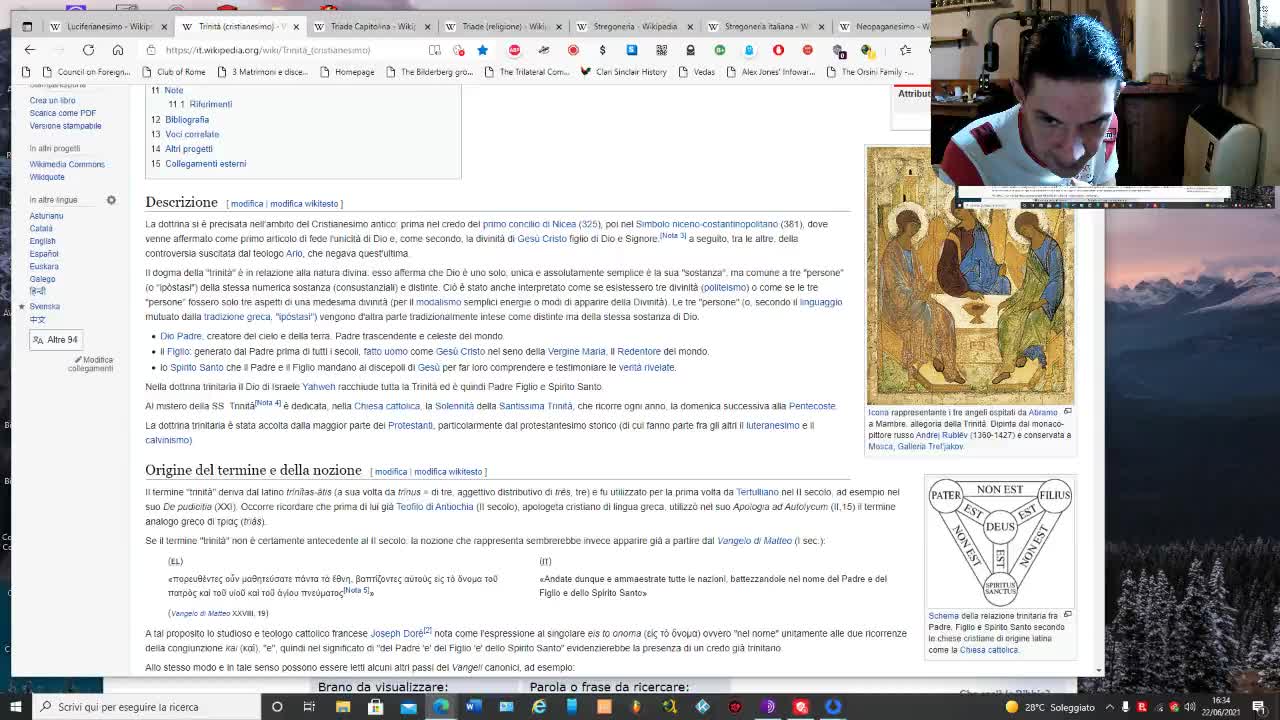Launch File Explorer from taskbar
The width and height of the screenshot is (1280, 720).
pyautogui.click(x=342, y=706)
